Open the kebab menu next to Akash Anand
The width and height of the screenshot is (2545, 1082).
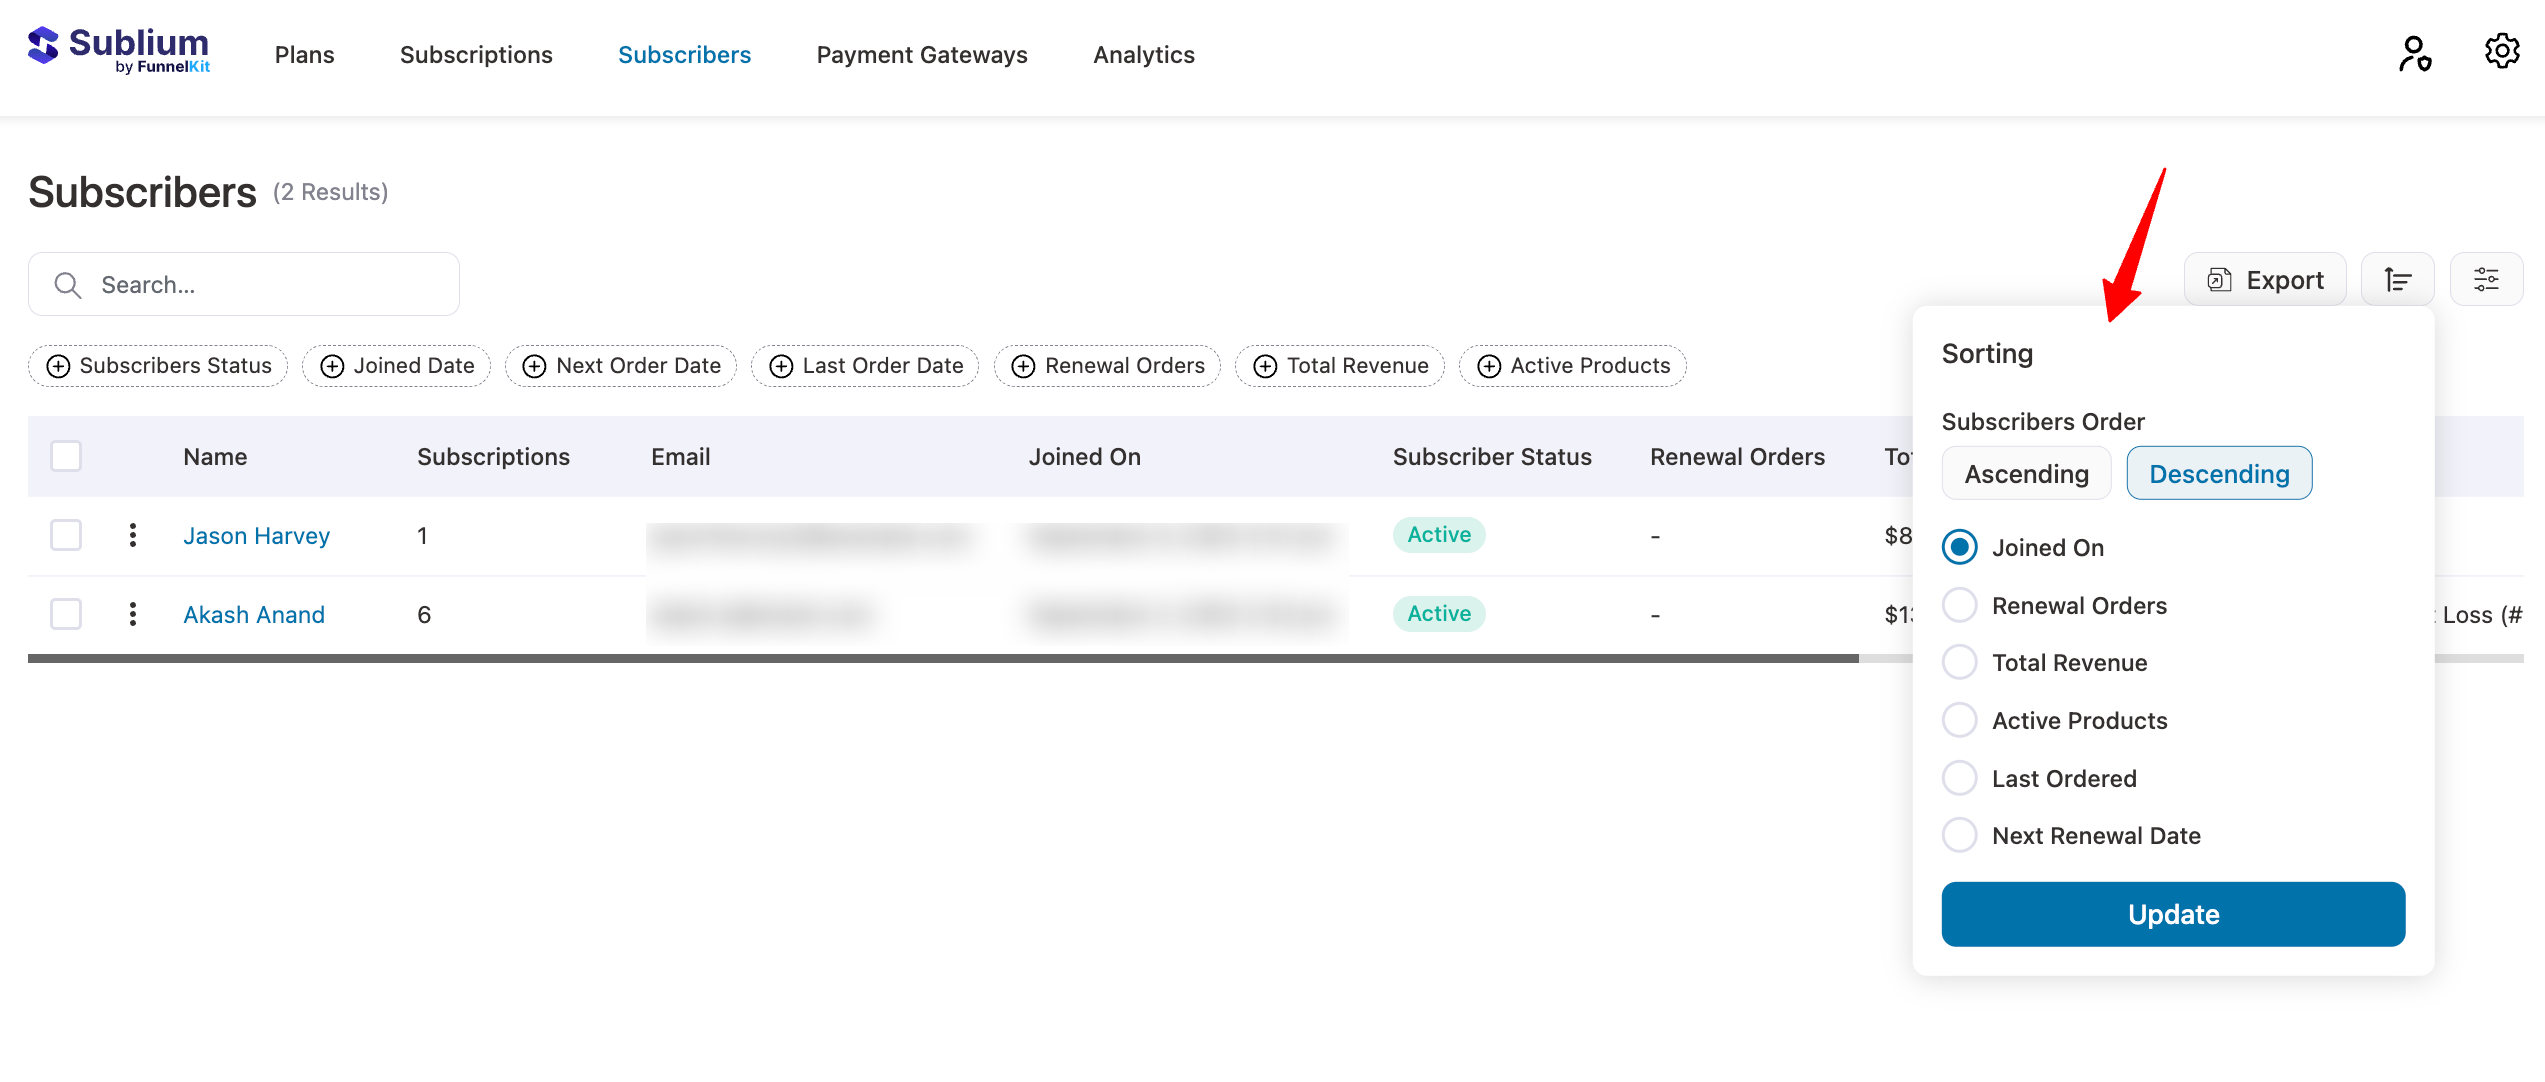tap(132, 614)
